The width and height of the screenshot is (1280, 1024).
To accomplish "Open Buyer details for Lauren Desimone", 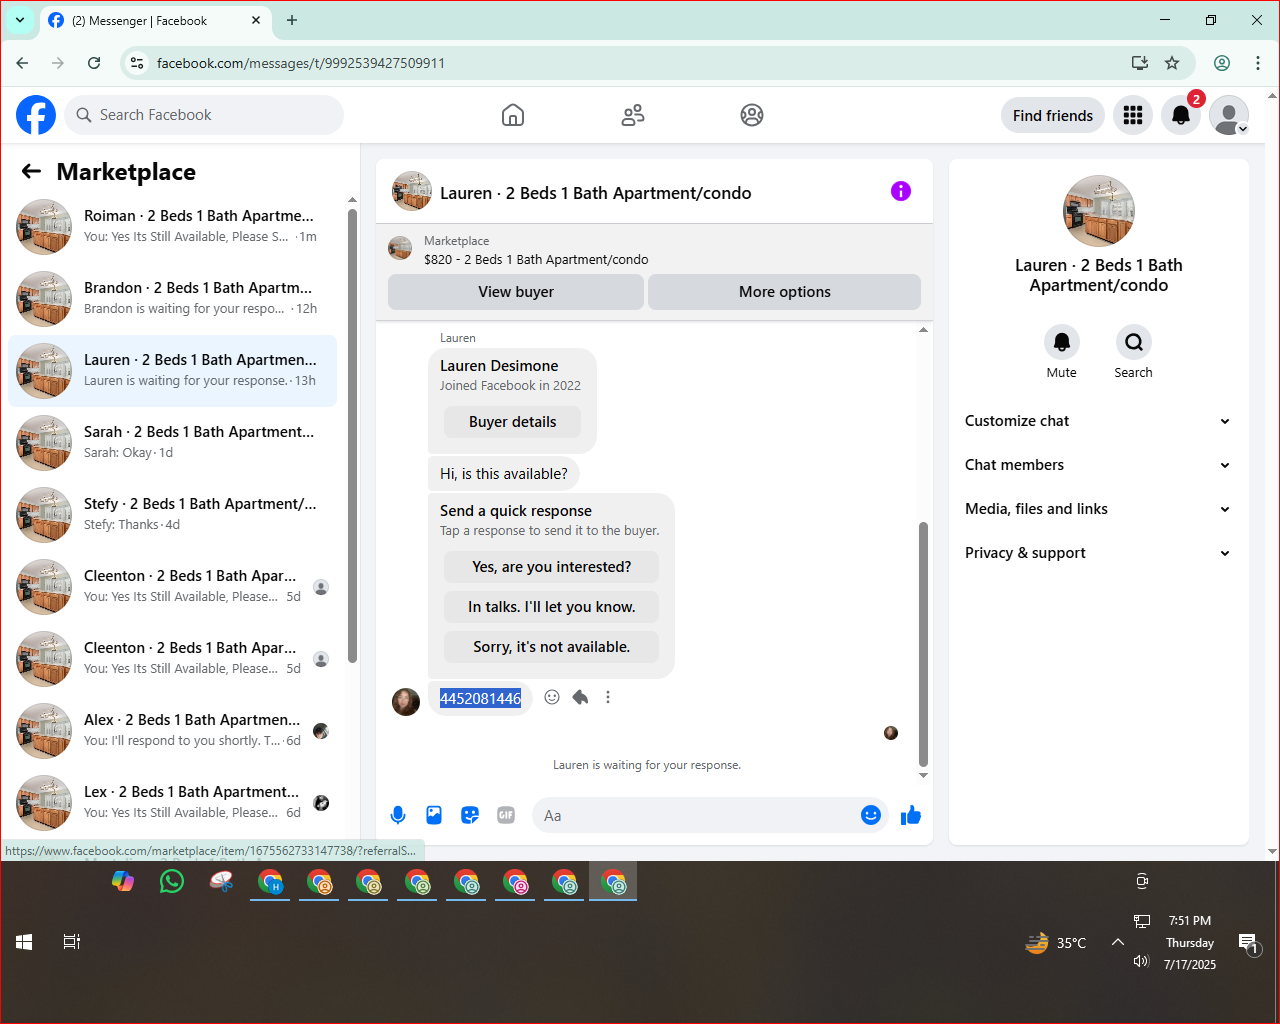I will pyautogui.click(x=512, y=422).
